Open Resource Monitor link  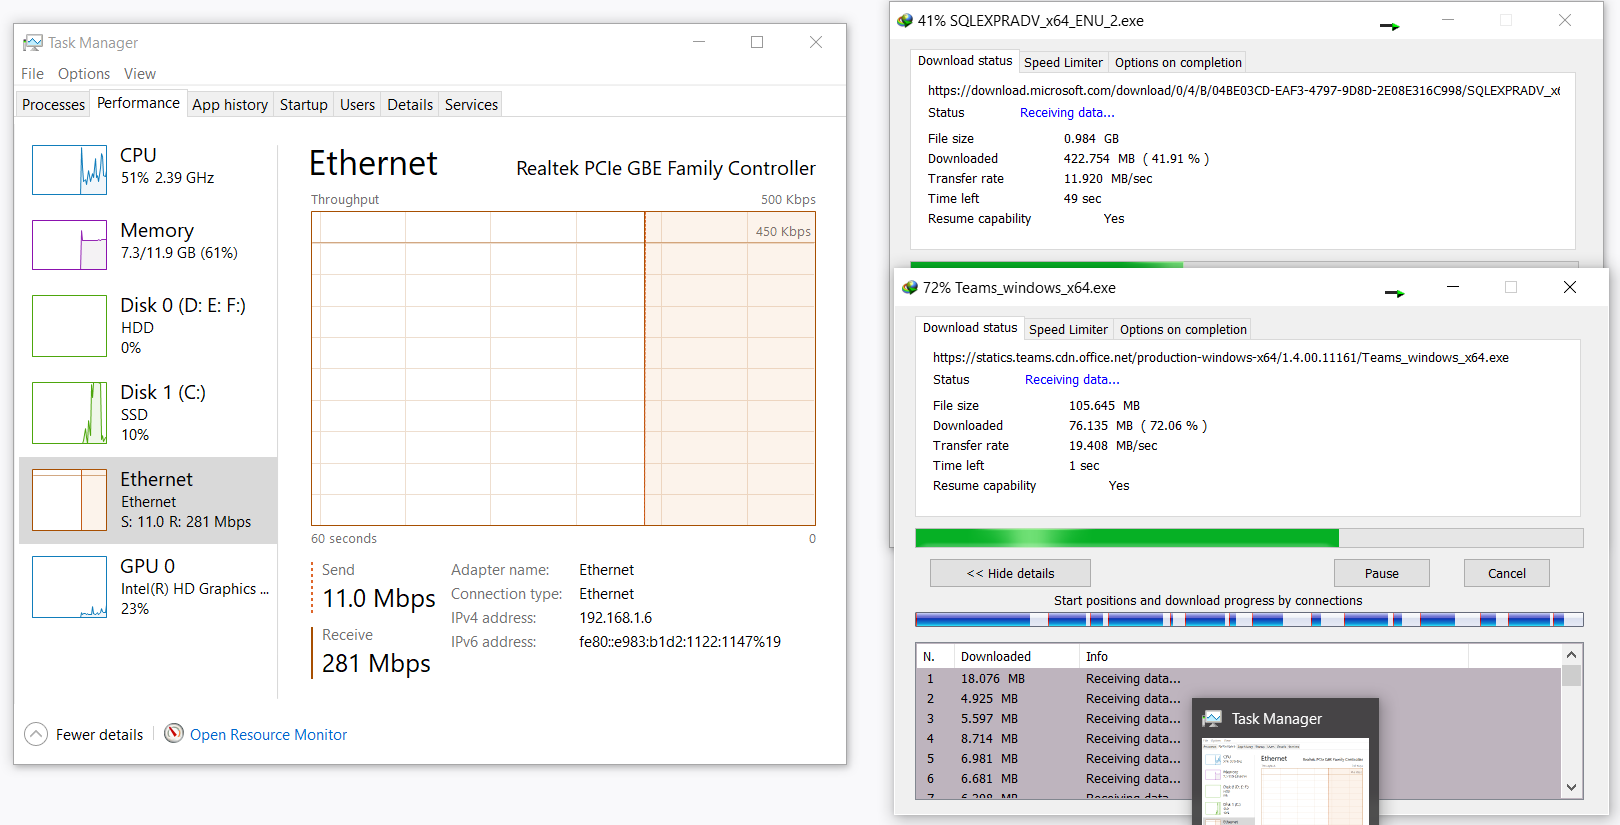[268, 734]
